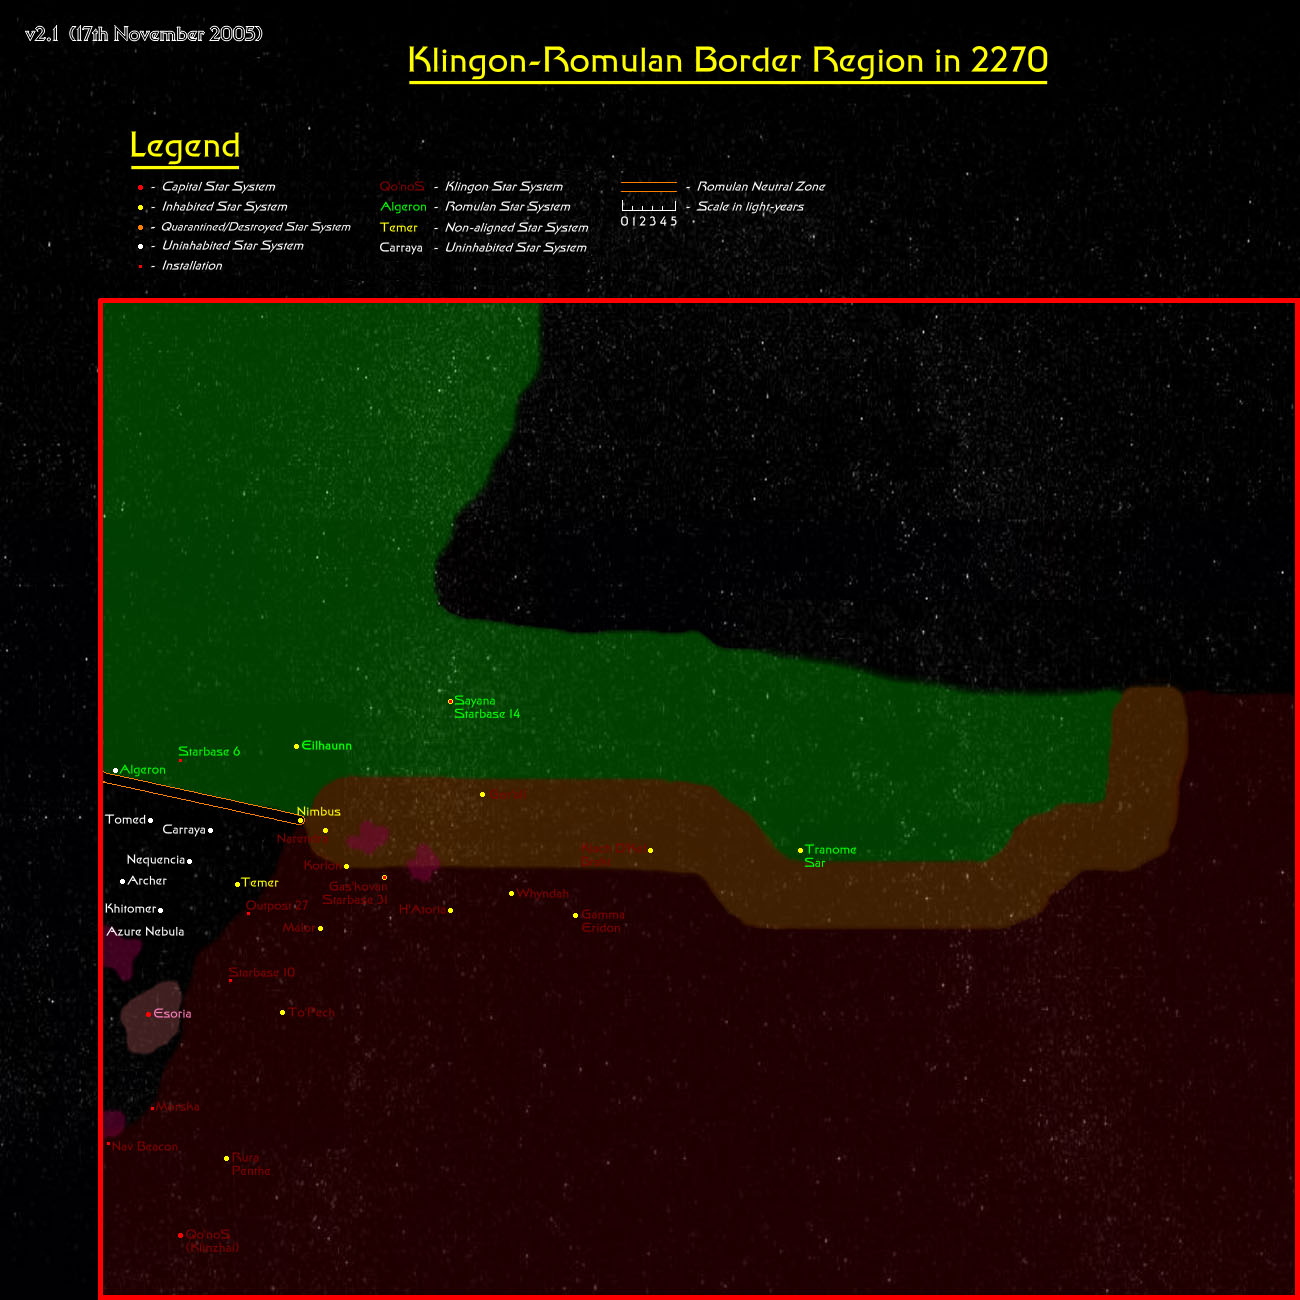
Task: Click the white Uninhabited Star System legend dot
Action: click(141, 246)
